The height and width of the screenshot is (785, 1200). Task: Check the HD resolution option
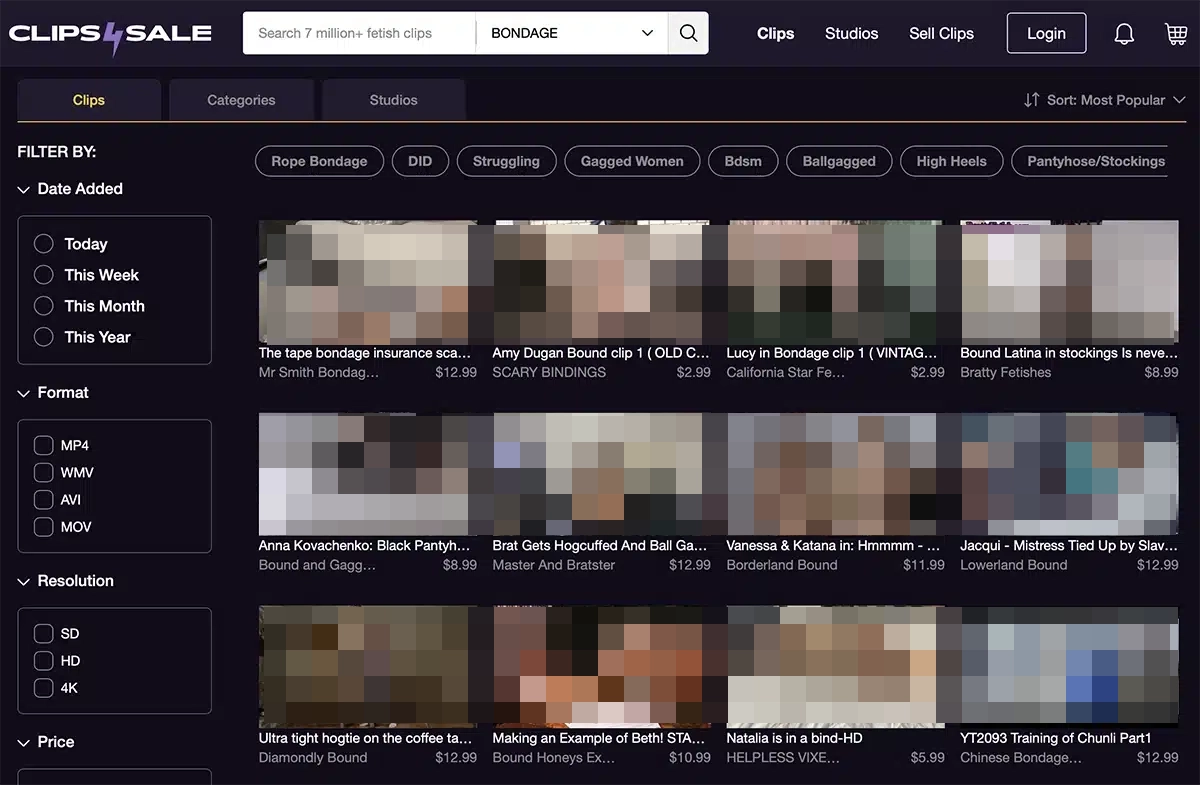[43, 660]
